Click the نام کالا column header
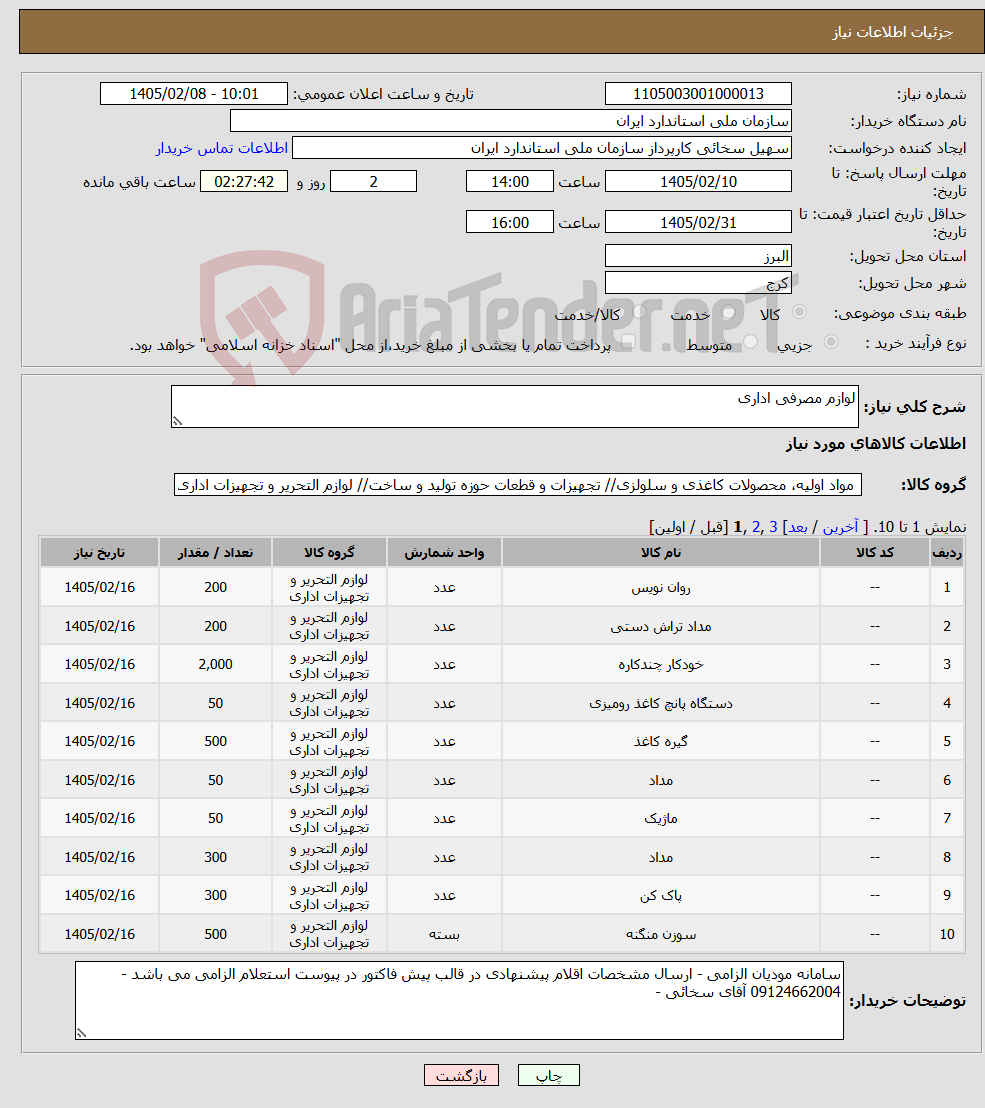Viewport: 985px width, 1108px height. (x=661, y=553)
